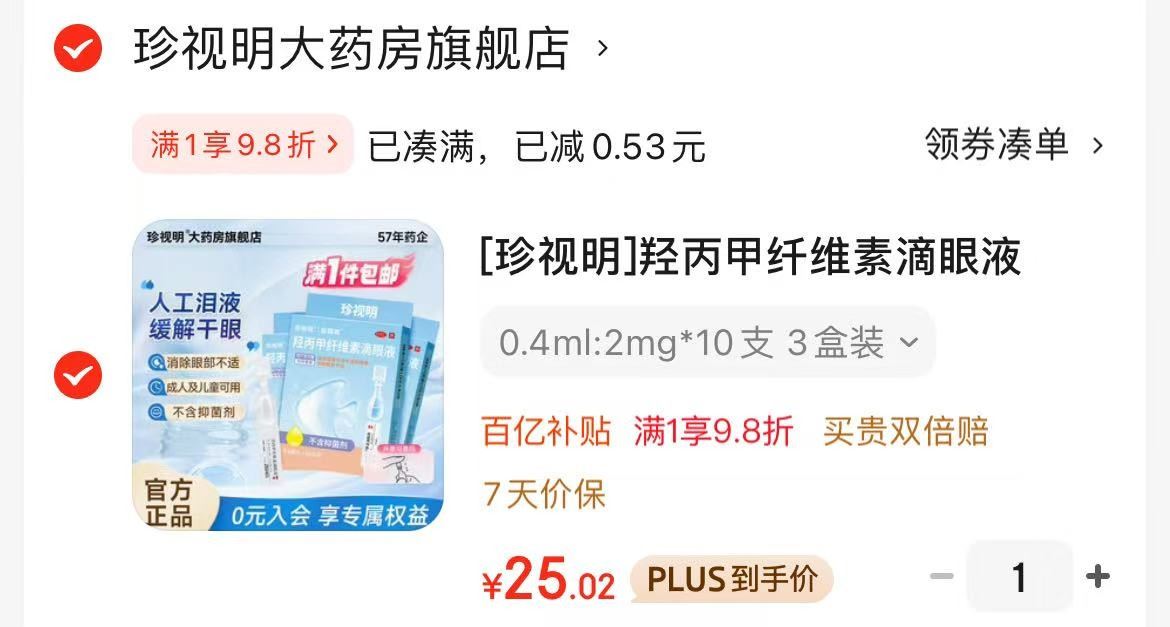Open the 满1享9.8折 promotion tag

click(243, 144)
